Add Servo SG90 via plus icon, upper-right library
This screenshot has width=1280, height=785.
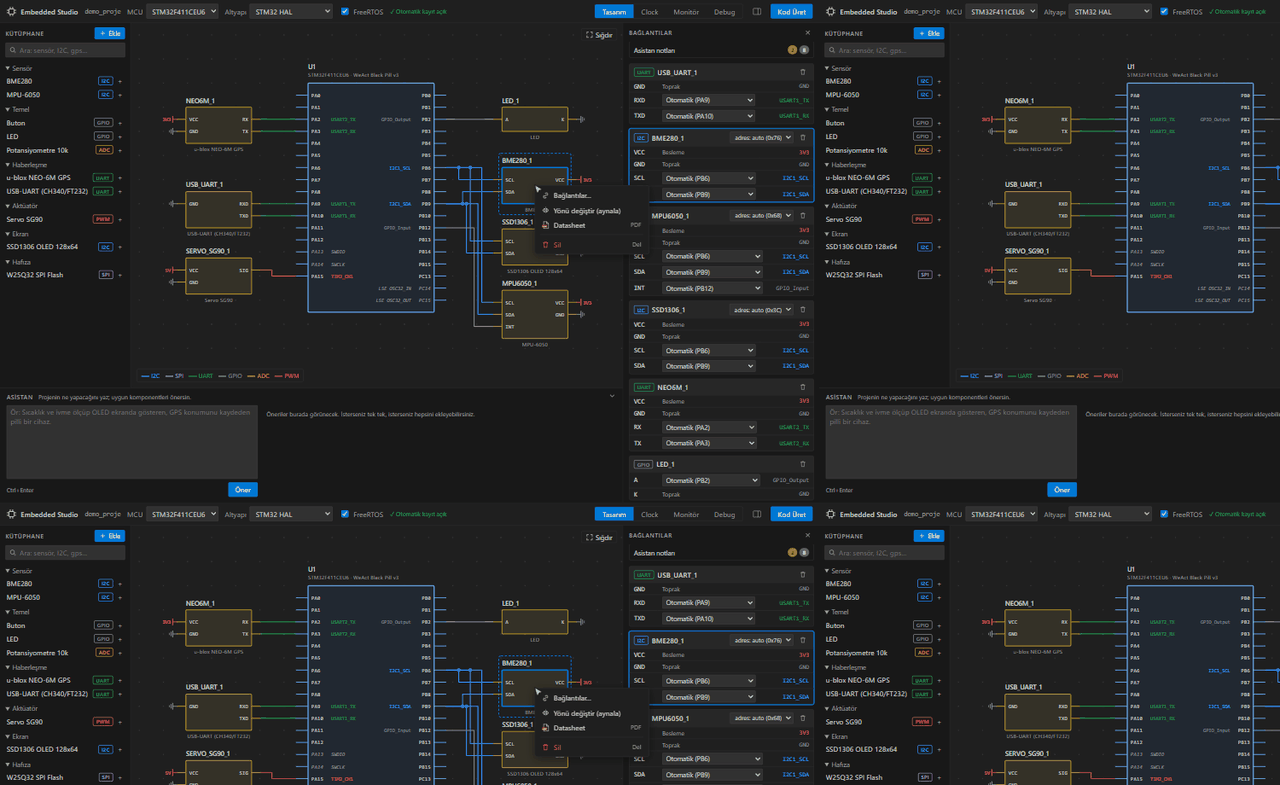pos(939,219)
